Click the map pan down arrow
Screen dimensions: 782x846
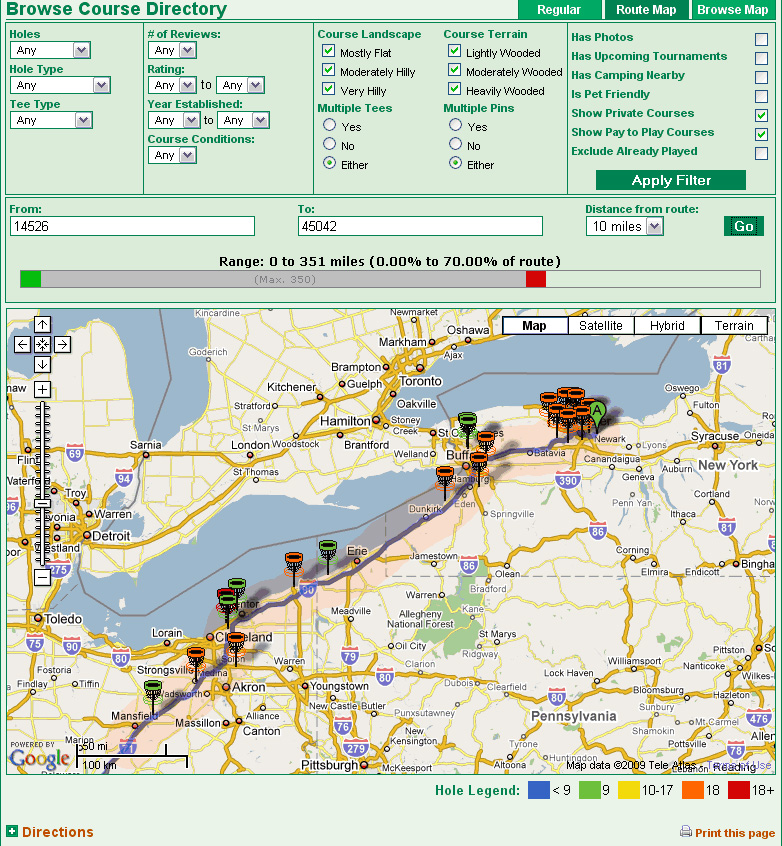click(42, 364)
